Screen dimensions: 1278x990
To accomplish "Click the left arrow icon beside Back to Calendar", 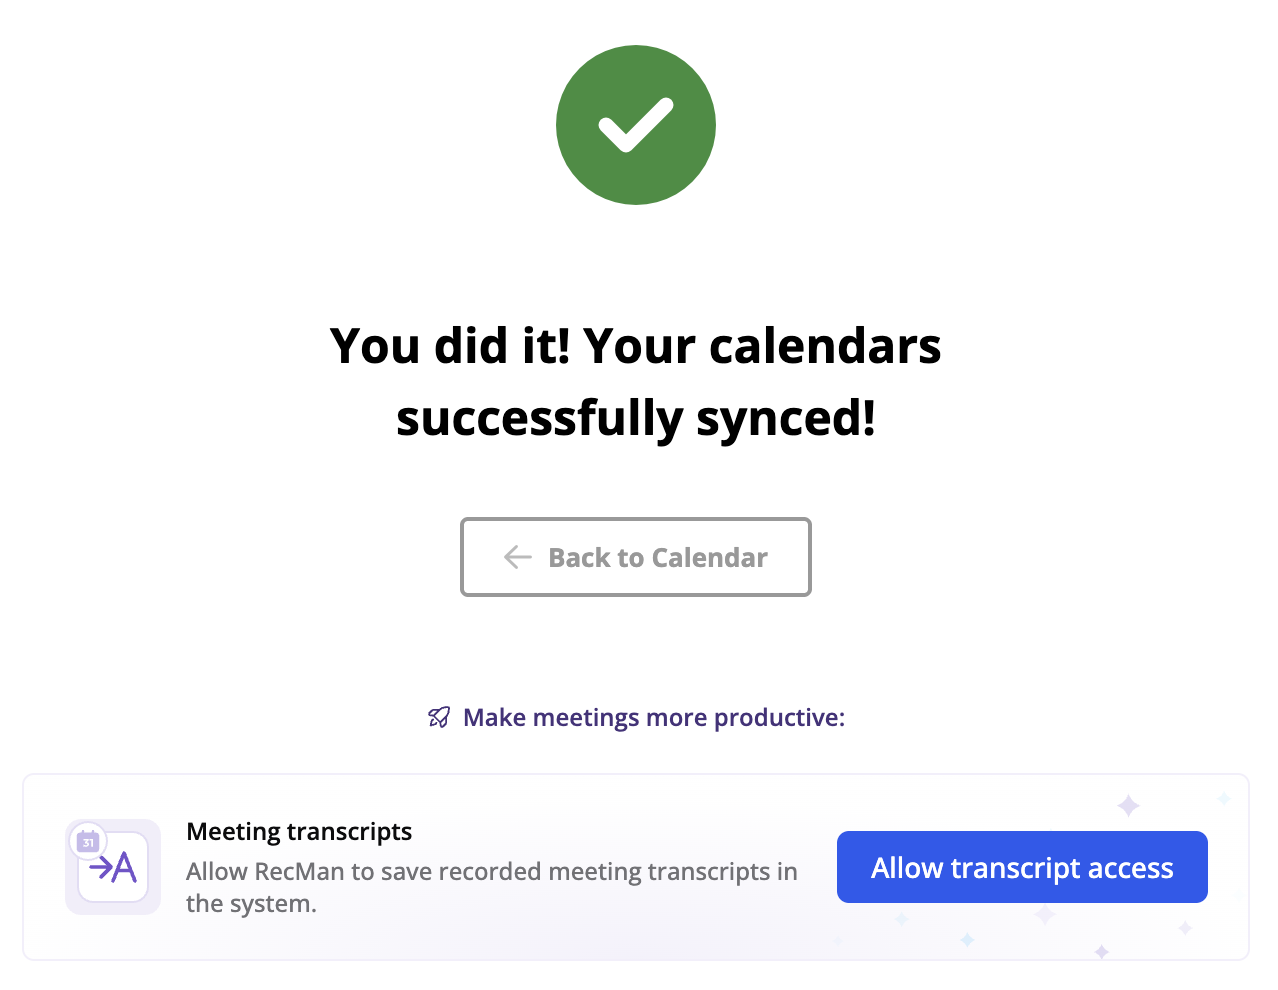I will (x=517, y=557).
